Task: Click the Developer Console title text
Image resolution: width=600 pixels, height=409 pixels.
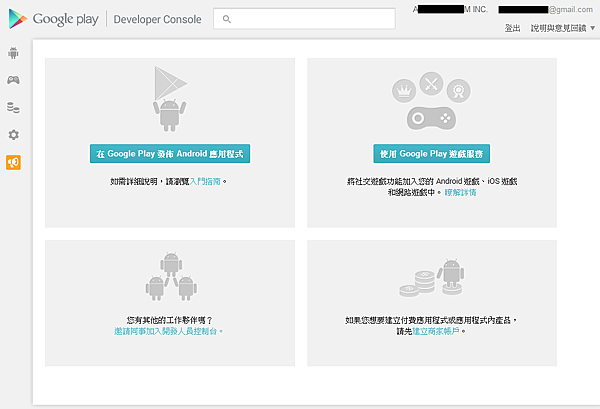Action: coord(157,19)
